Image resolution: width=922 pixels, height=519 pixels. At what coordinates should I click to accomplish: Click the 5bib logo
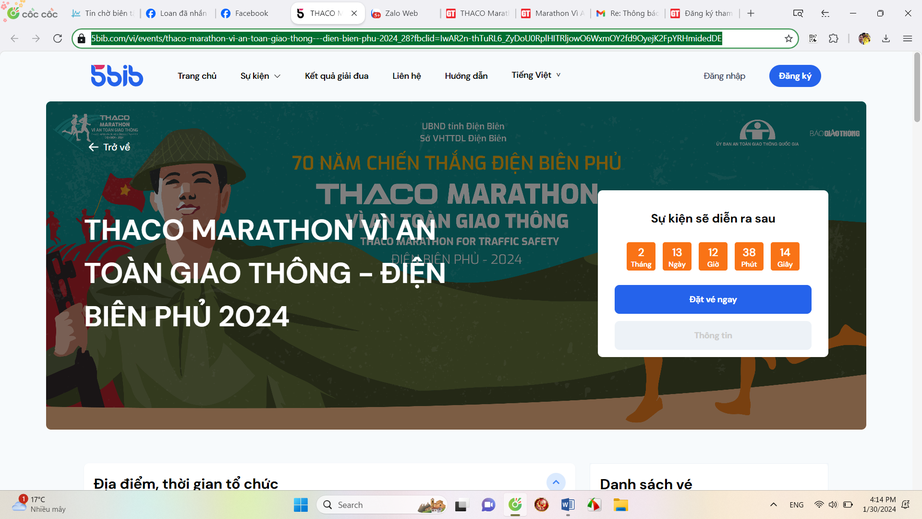(116, 75)
